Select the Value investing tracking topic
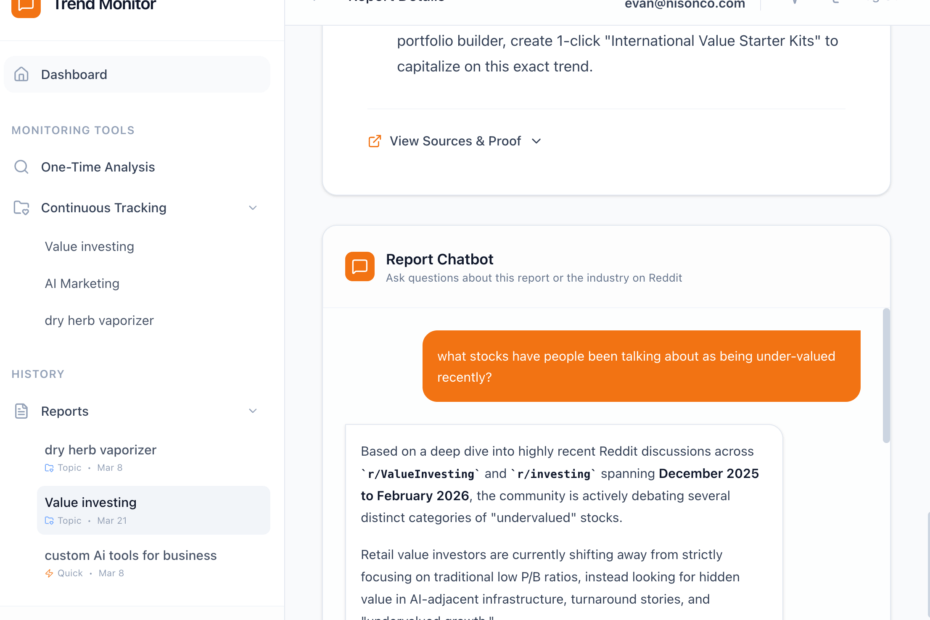 click(x=89, y=247)
